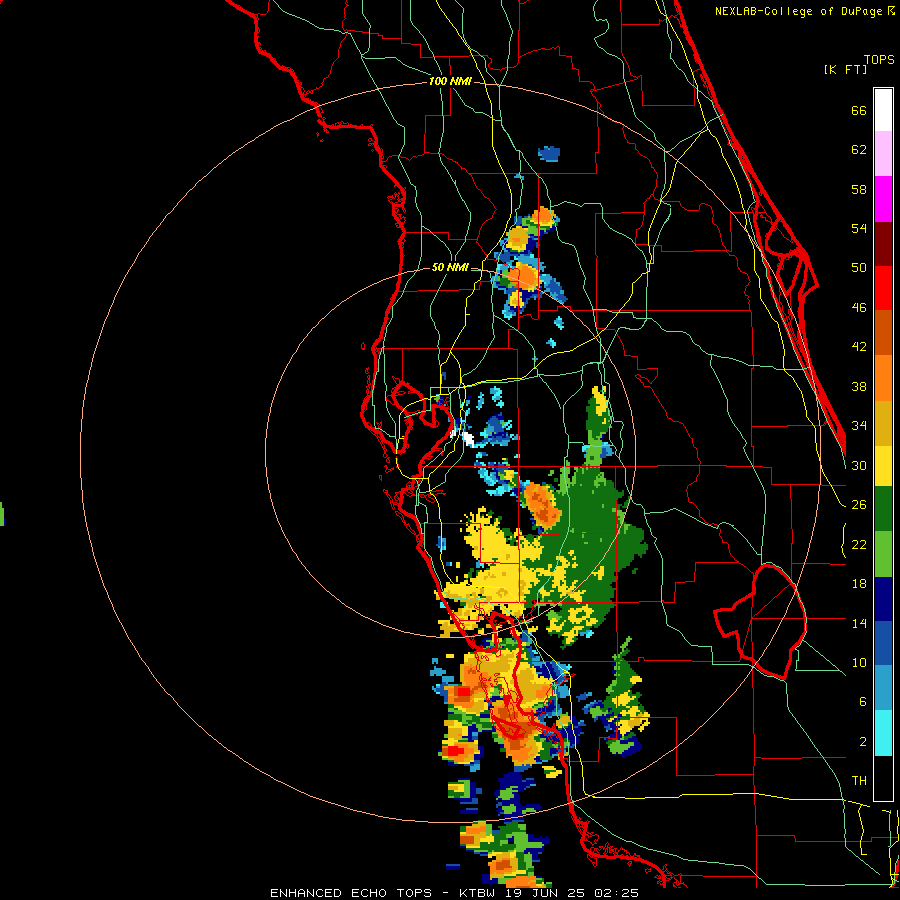Pick the cyan legend color band

point(883,734)
